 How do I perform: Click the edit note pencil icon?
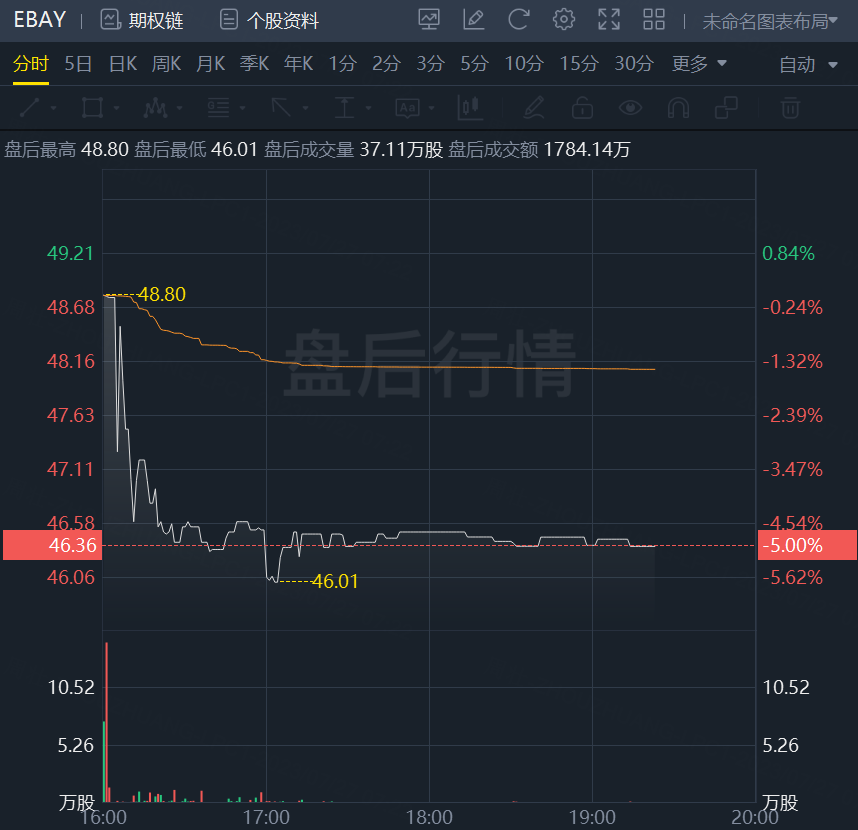coord(473,19)
